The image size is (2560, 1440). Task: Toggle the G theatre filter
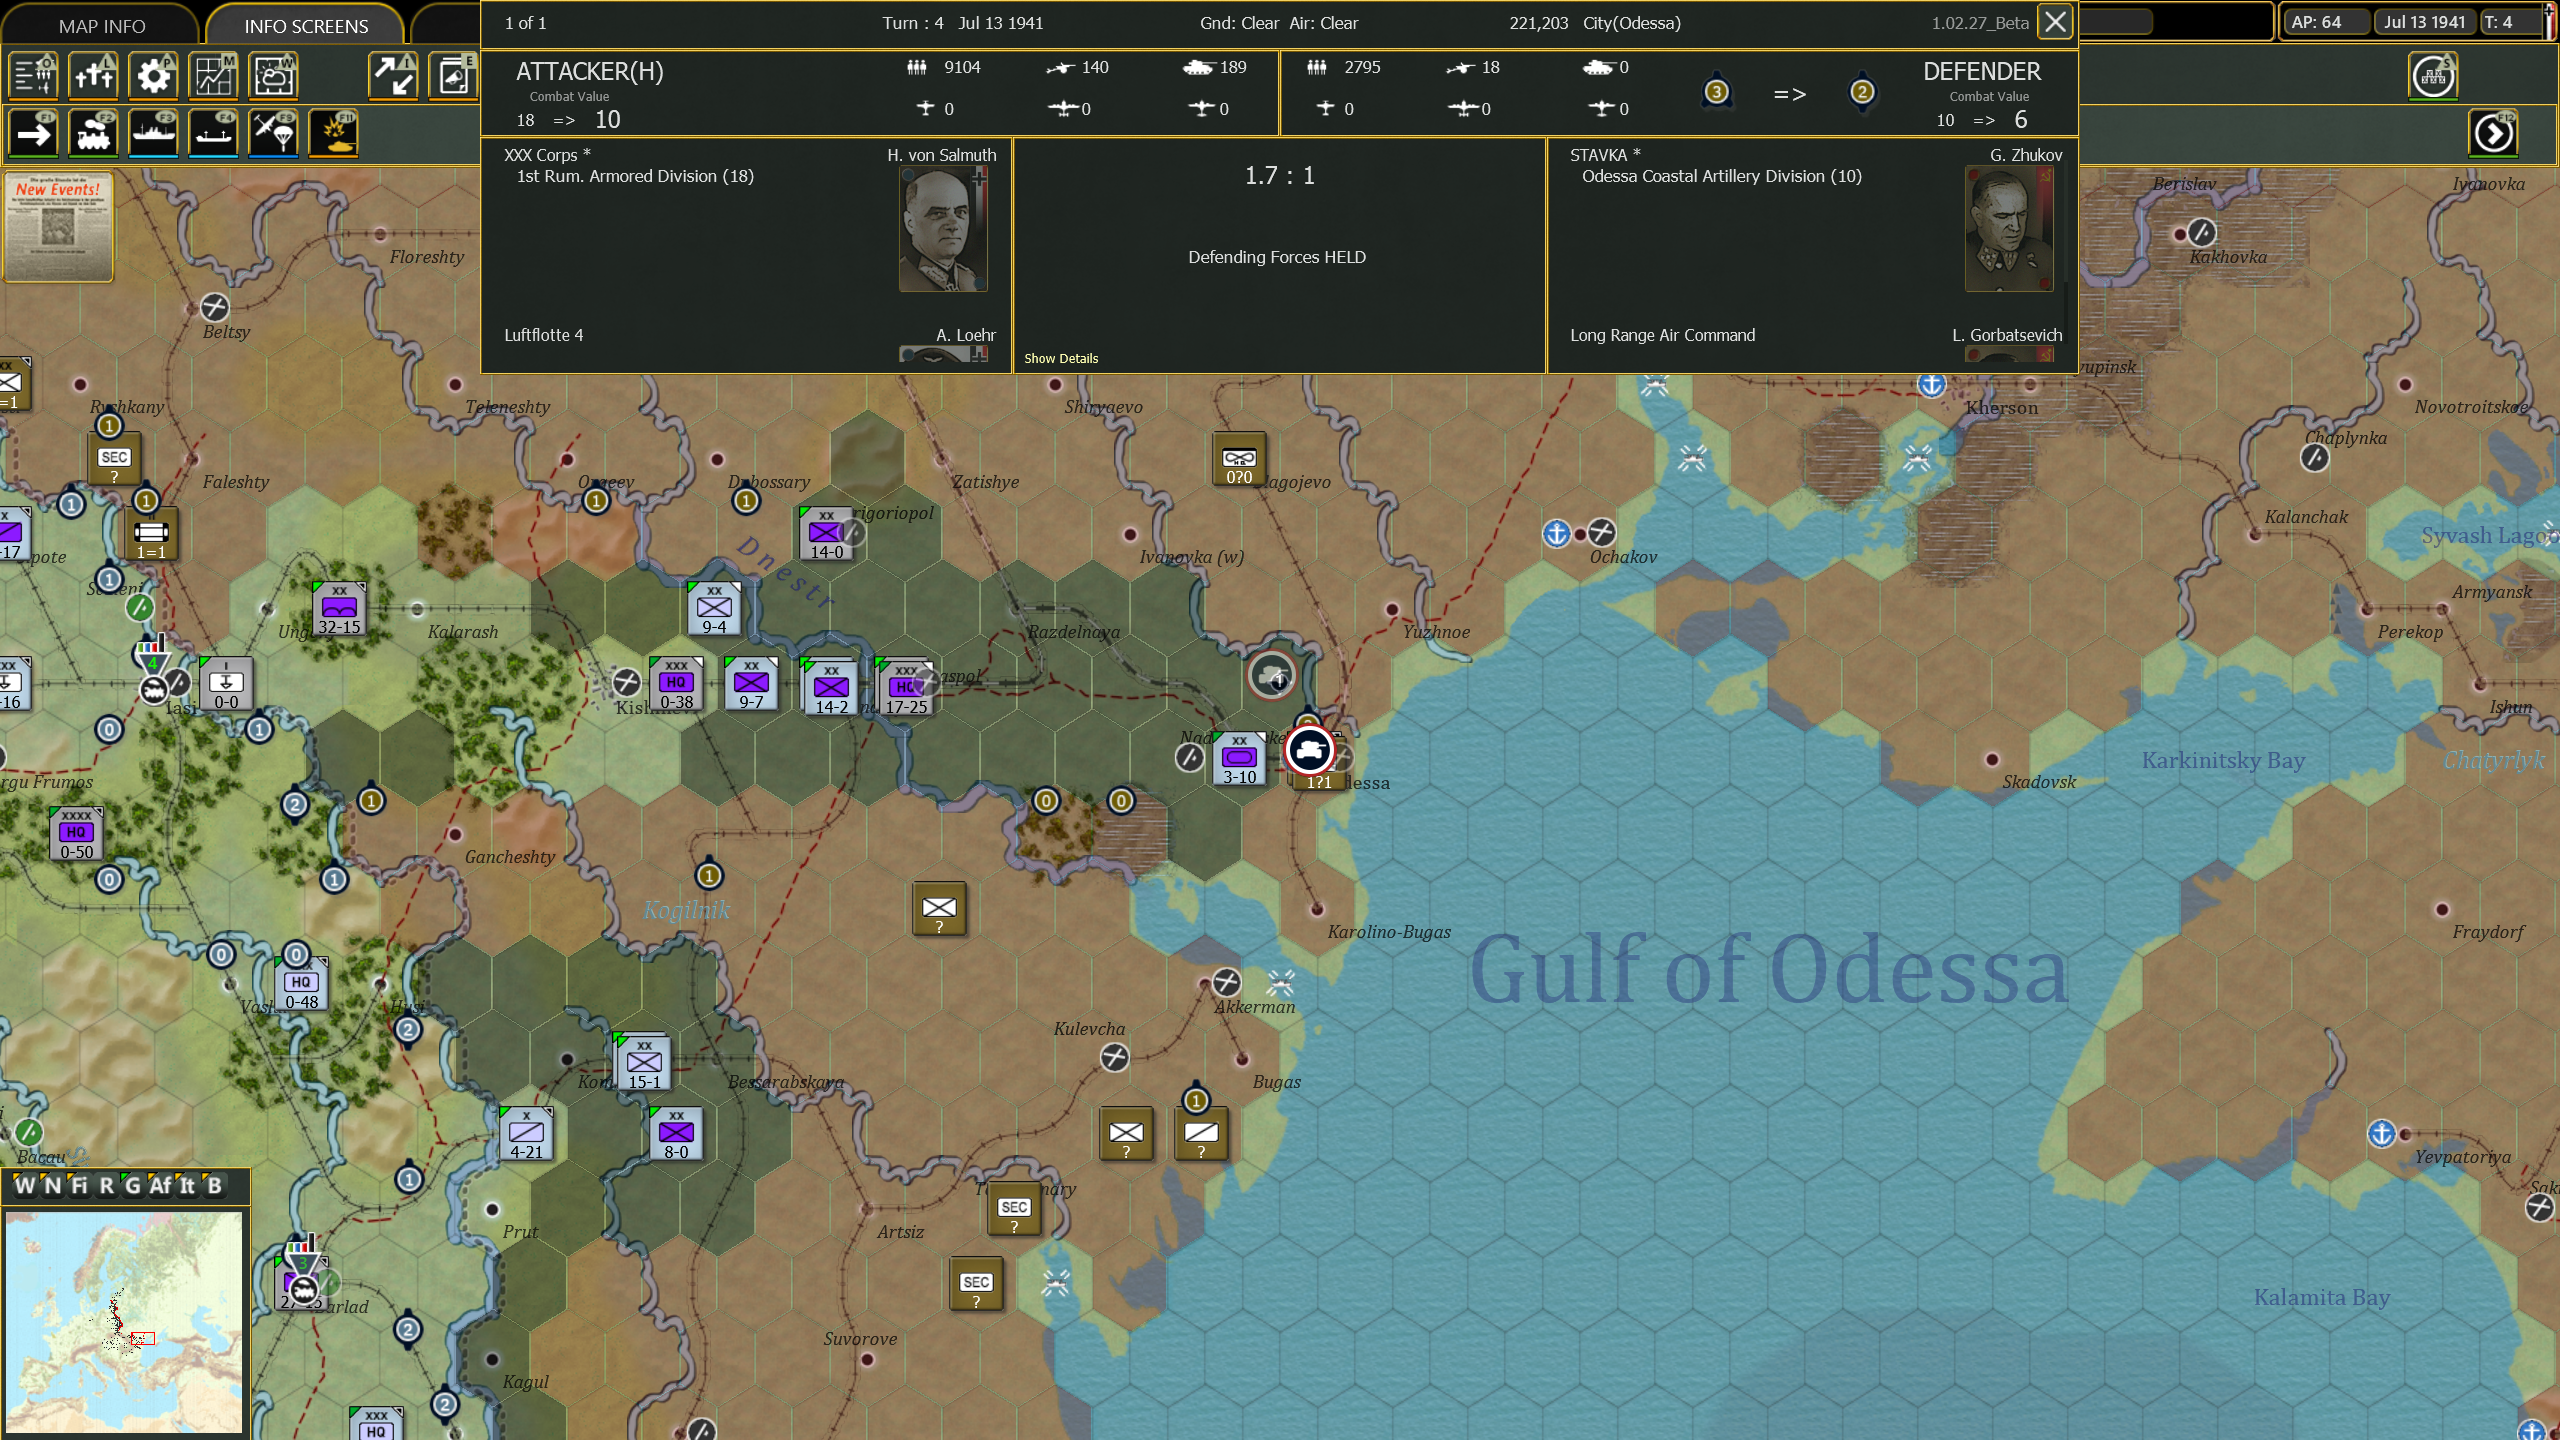click(132, 1186)
